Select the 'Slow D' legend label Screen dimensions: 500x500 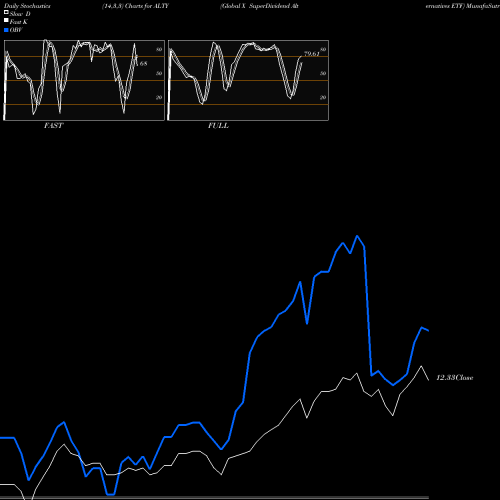tap(20, 14)
